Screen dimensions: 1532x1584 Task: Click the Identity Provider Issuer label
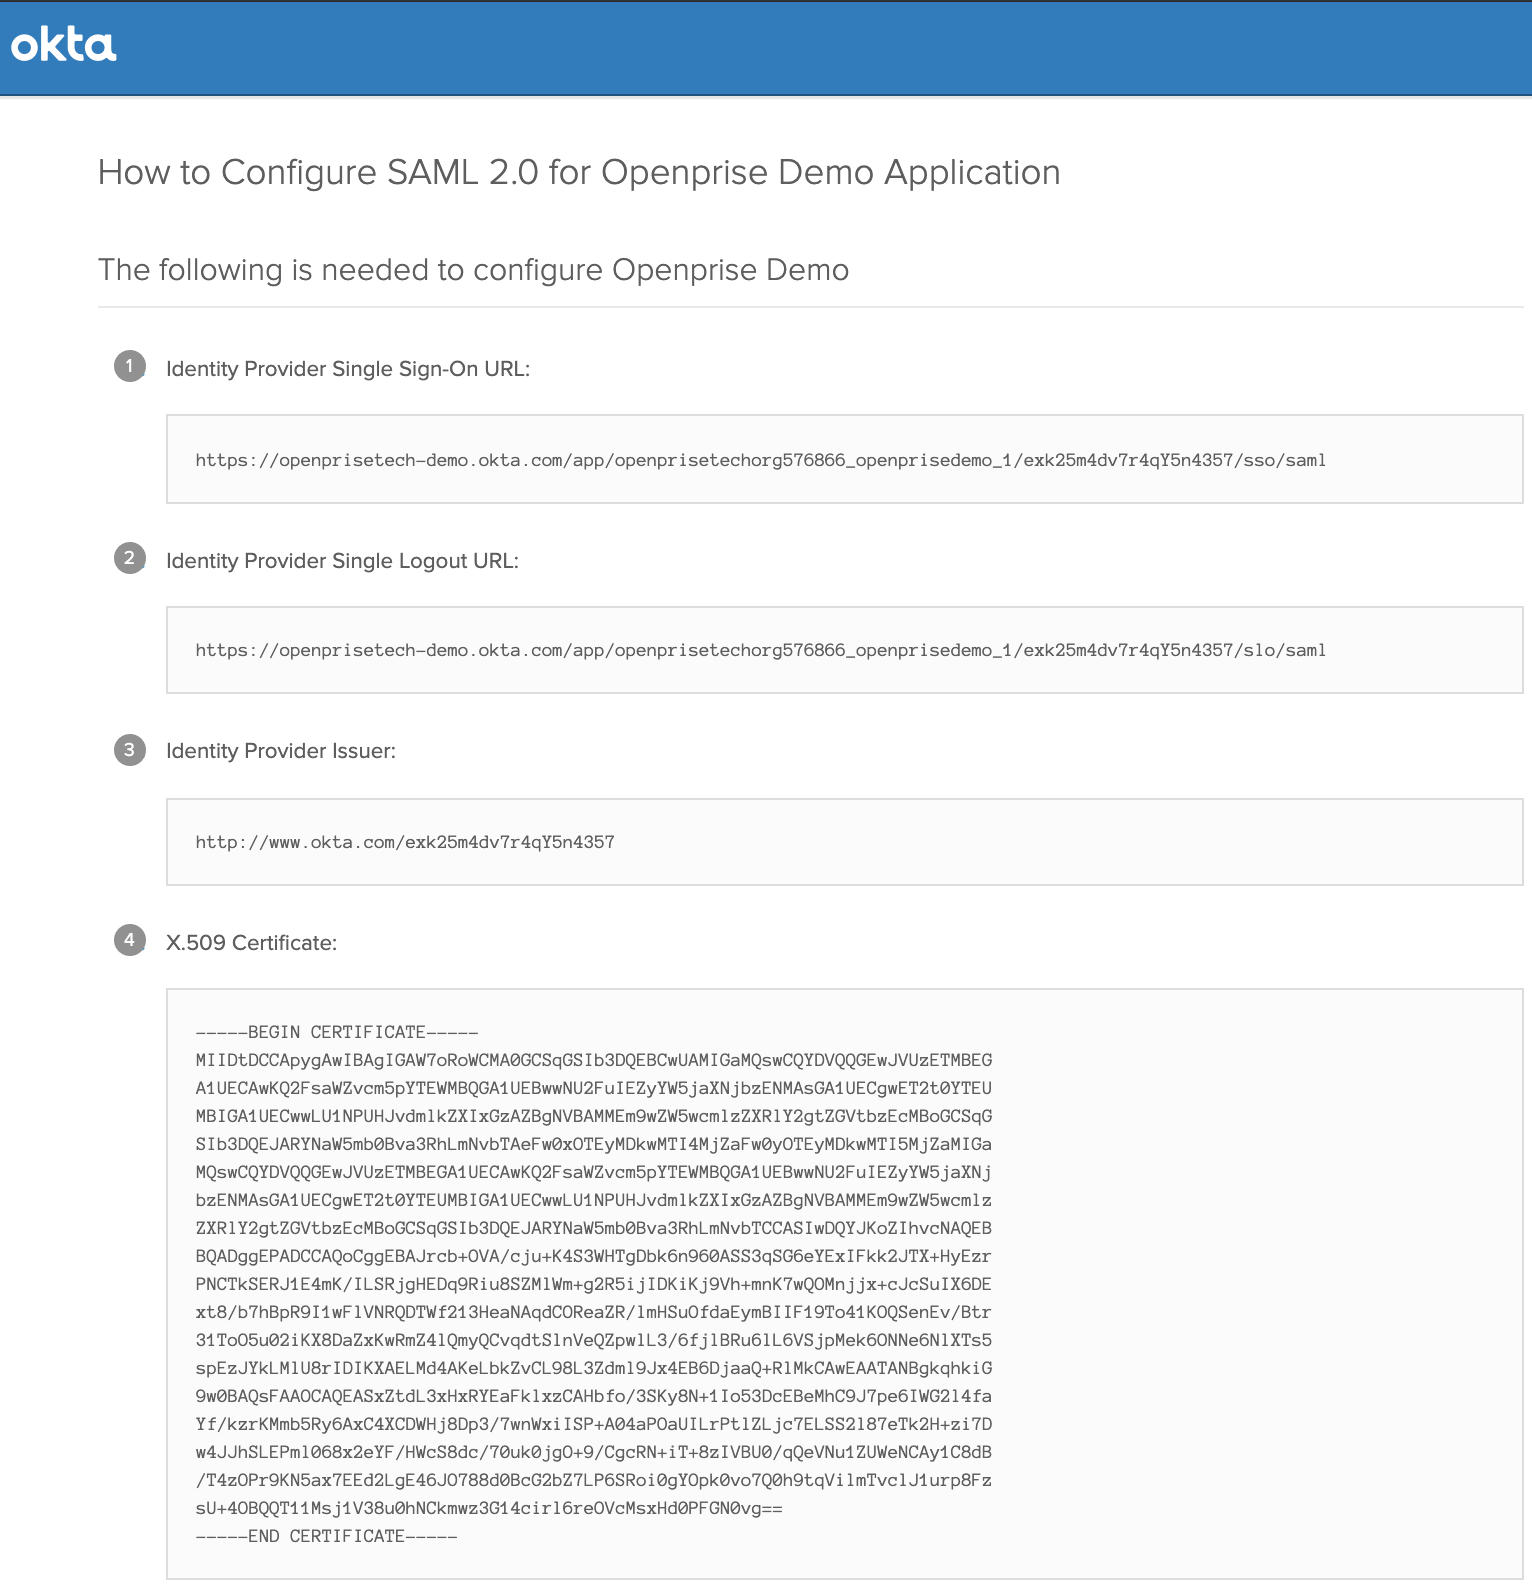tap(281, 751)
